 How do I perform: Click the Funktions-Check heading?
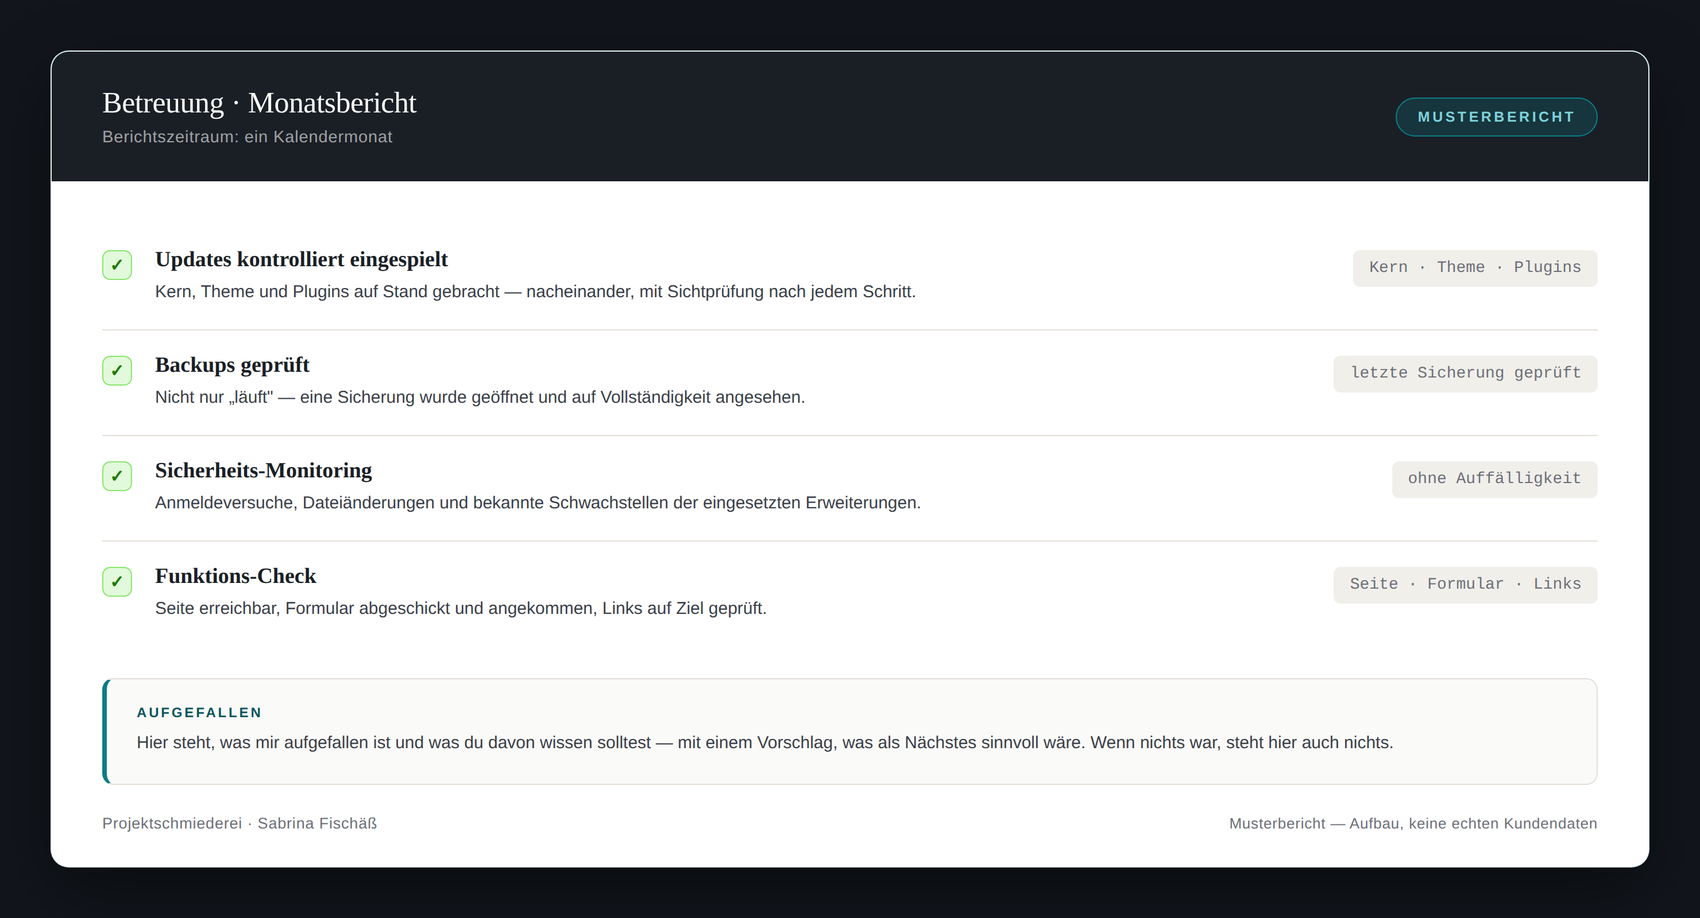[235, 576]
